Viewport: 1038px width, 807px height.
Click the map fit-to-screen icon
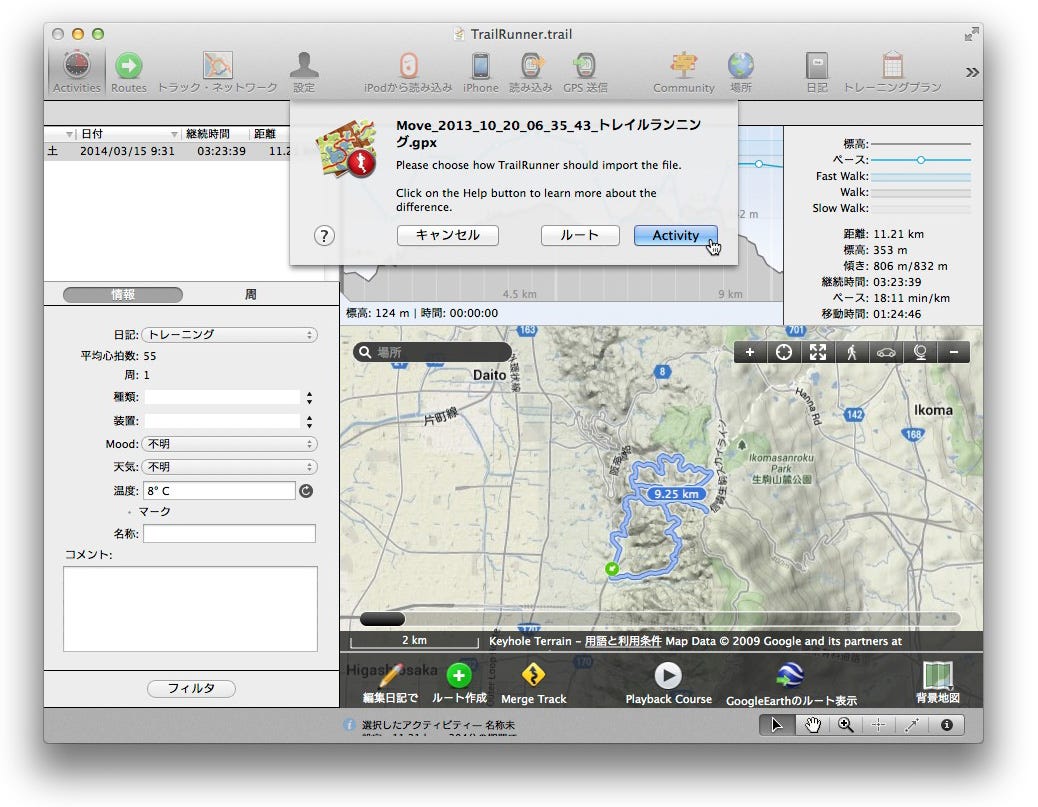coord(818,353)
